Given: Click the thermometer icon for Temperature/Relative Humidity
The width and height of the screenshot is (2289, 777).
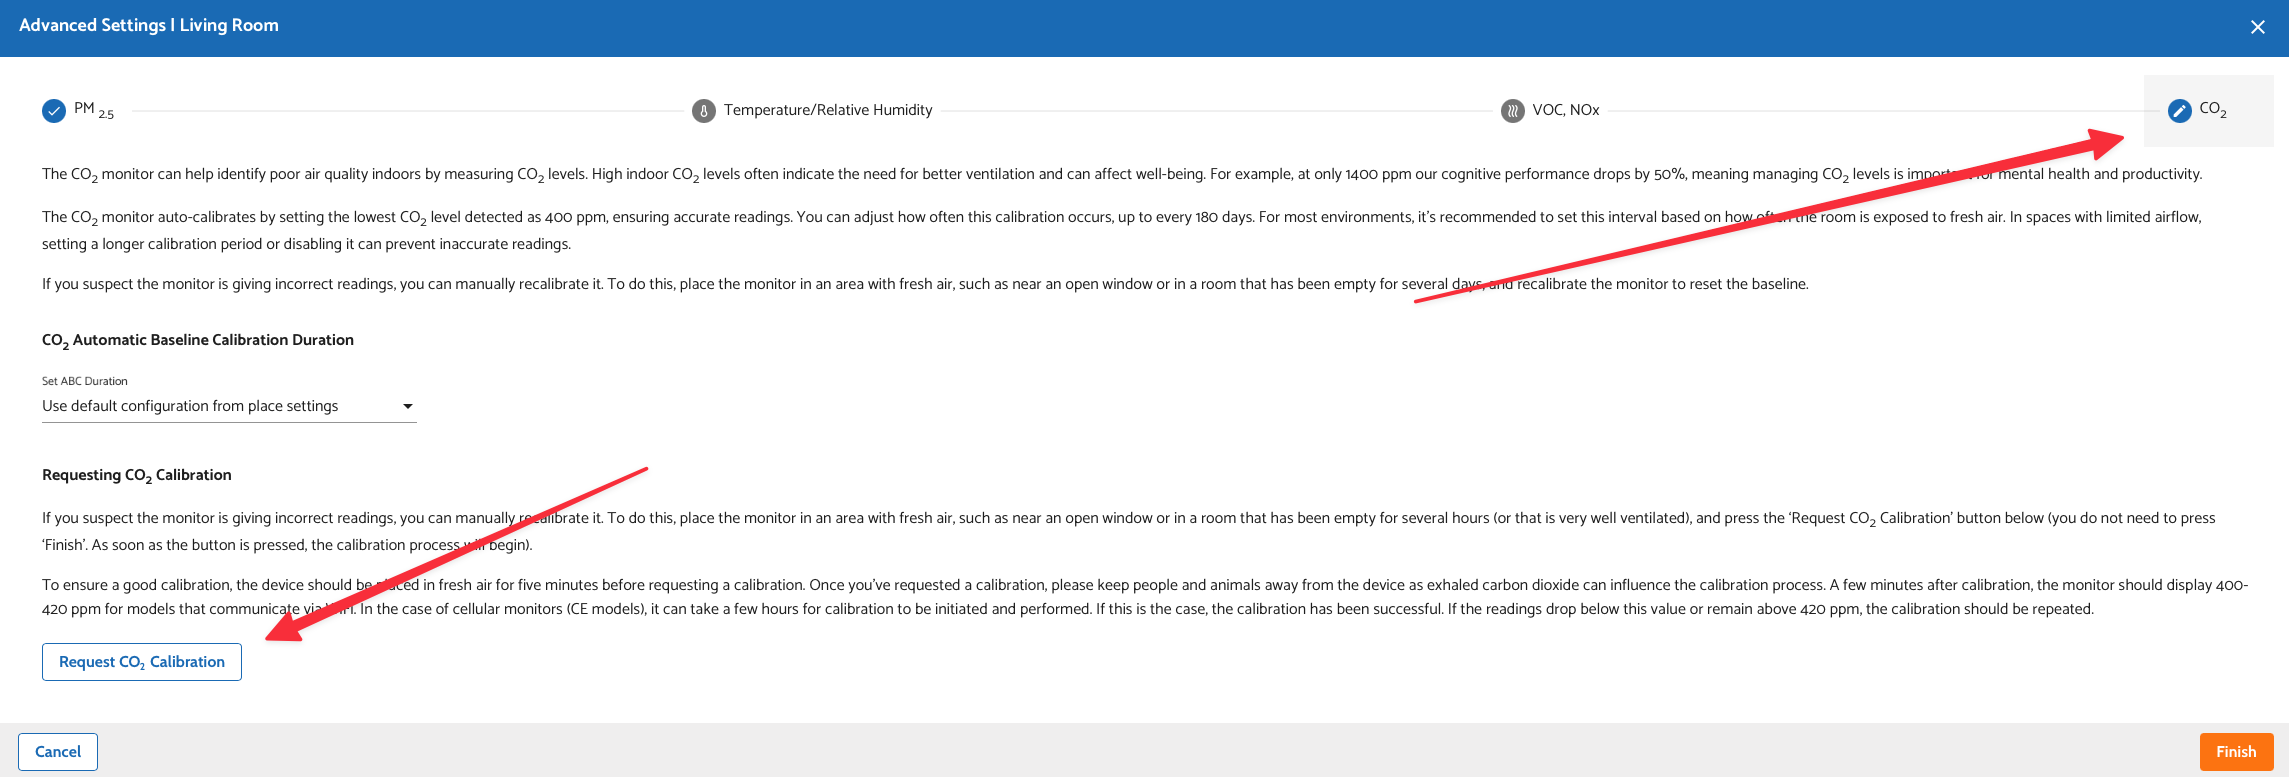Looking at the screenshot, I should pyautogui.click(x=704, y=111).
